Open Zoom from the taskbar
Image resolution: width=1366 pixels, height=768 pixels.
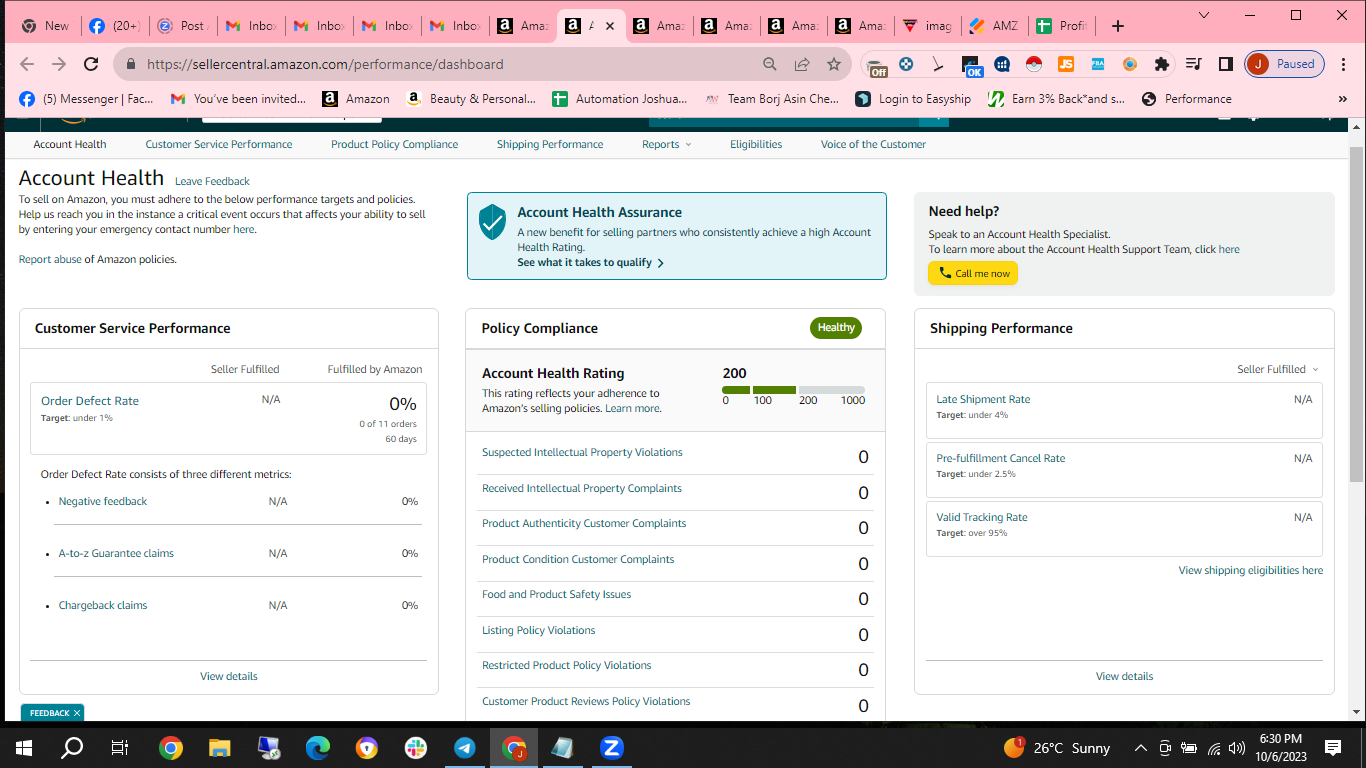click(612, 747)
